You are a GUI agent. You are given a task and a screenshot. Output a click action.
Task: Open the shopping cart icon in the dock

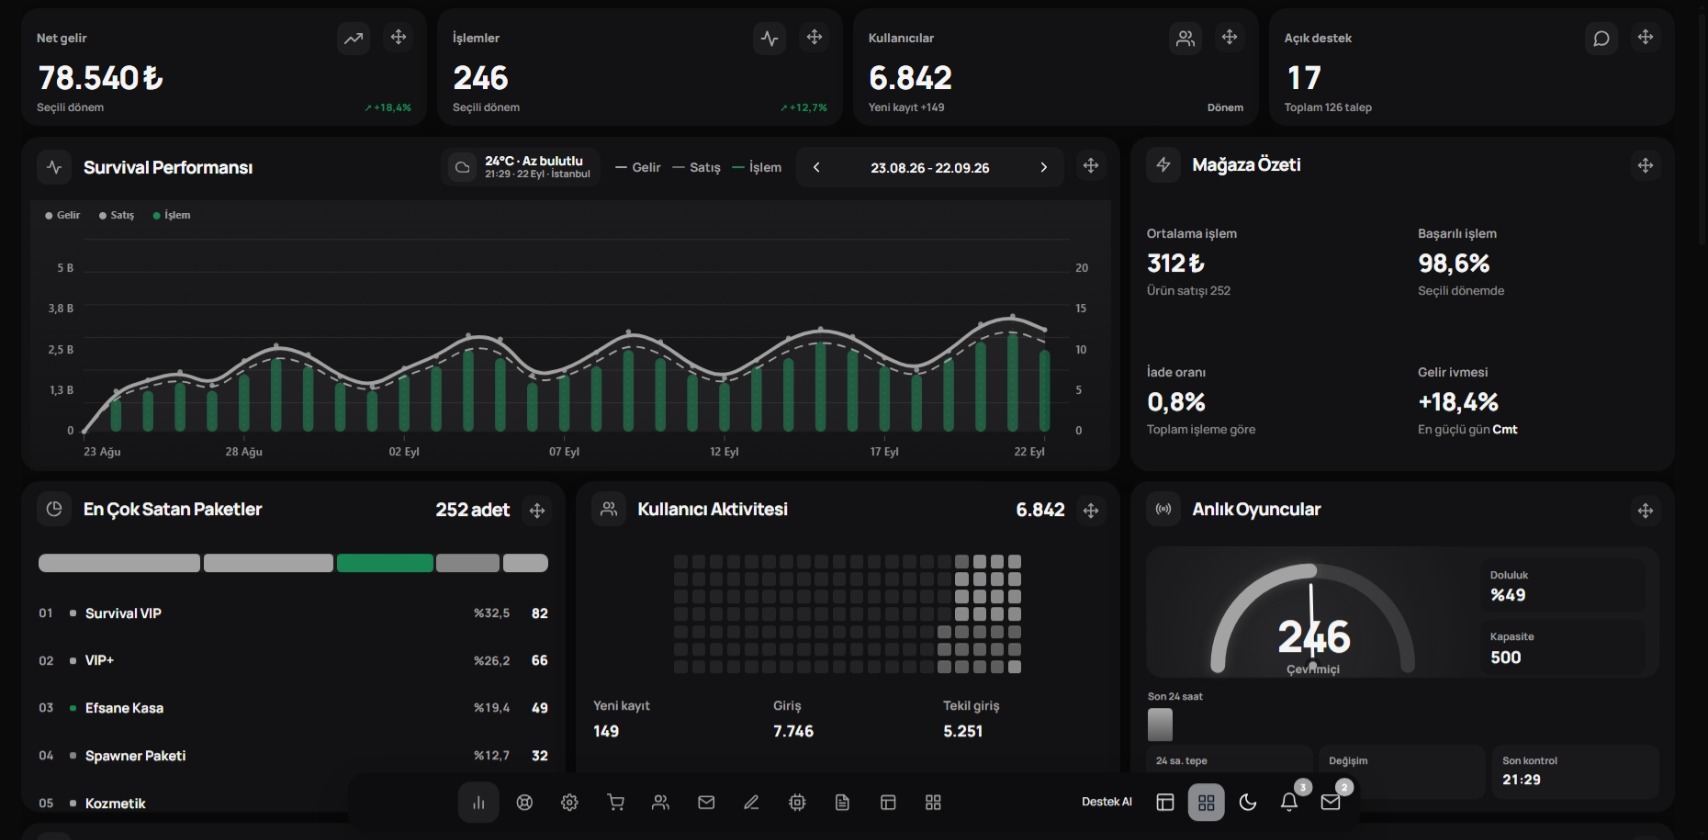pyautogui.click(x=615, y=802)
